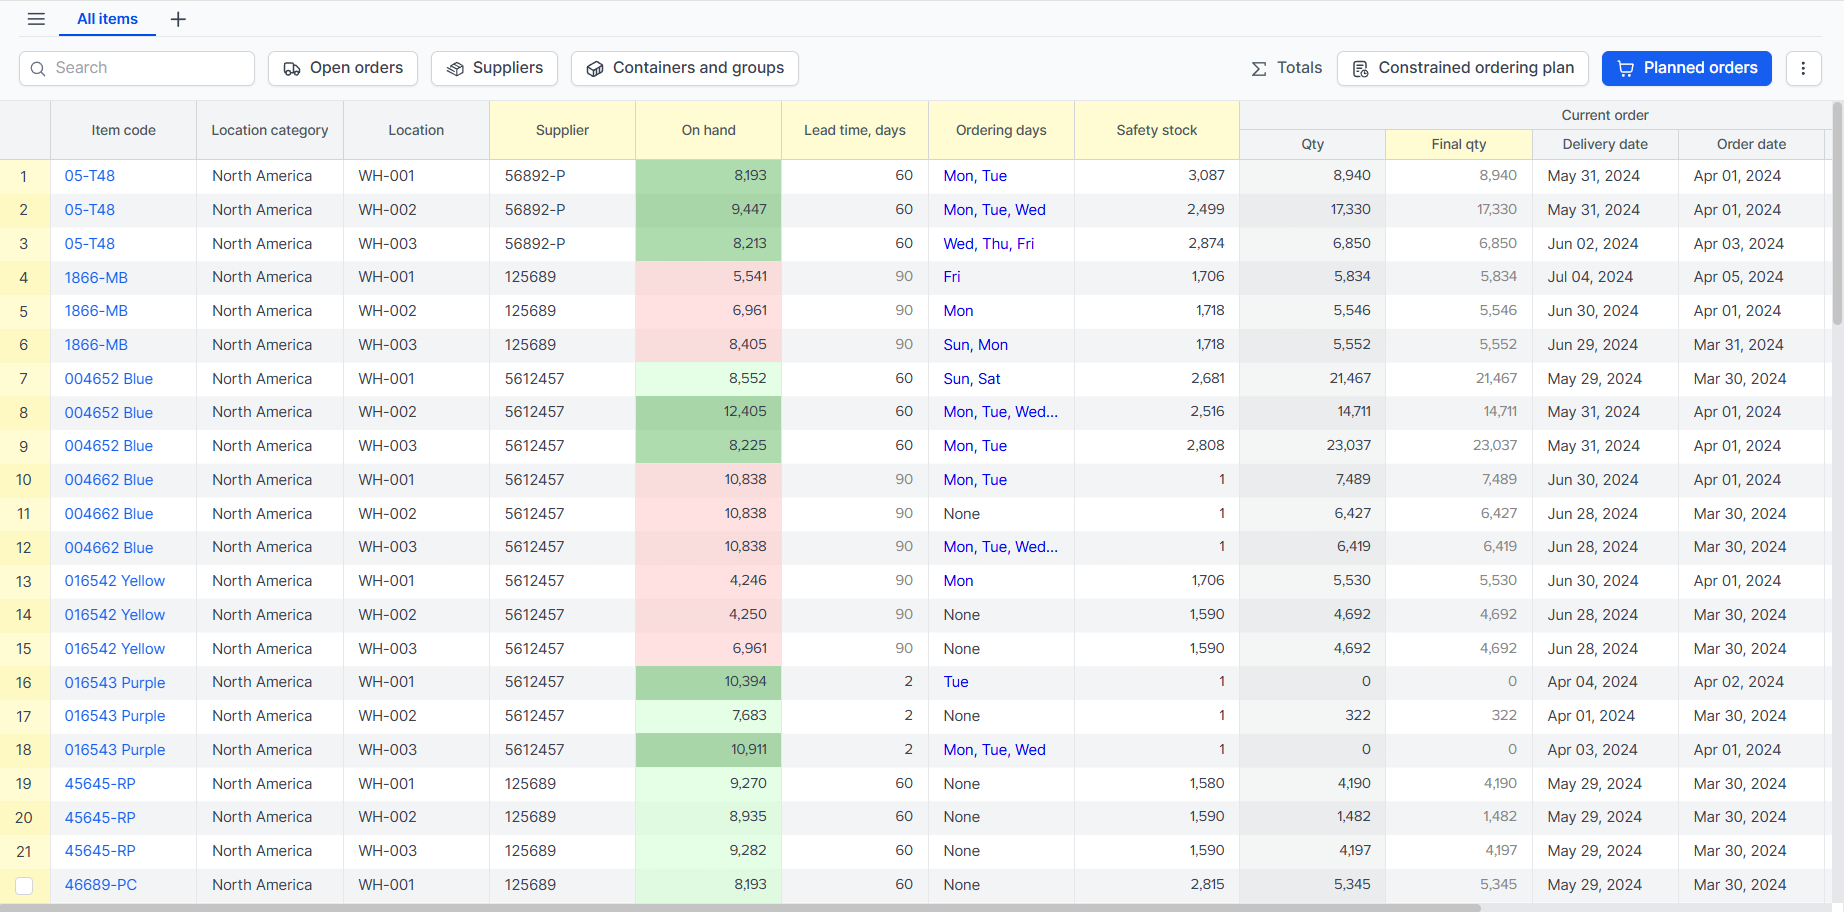Click the sigma Totals icon
This screenshot has height=912, width=1844.
point(1259,69)
